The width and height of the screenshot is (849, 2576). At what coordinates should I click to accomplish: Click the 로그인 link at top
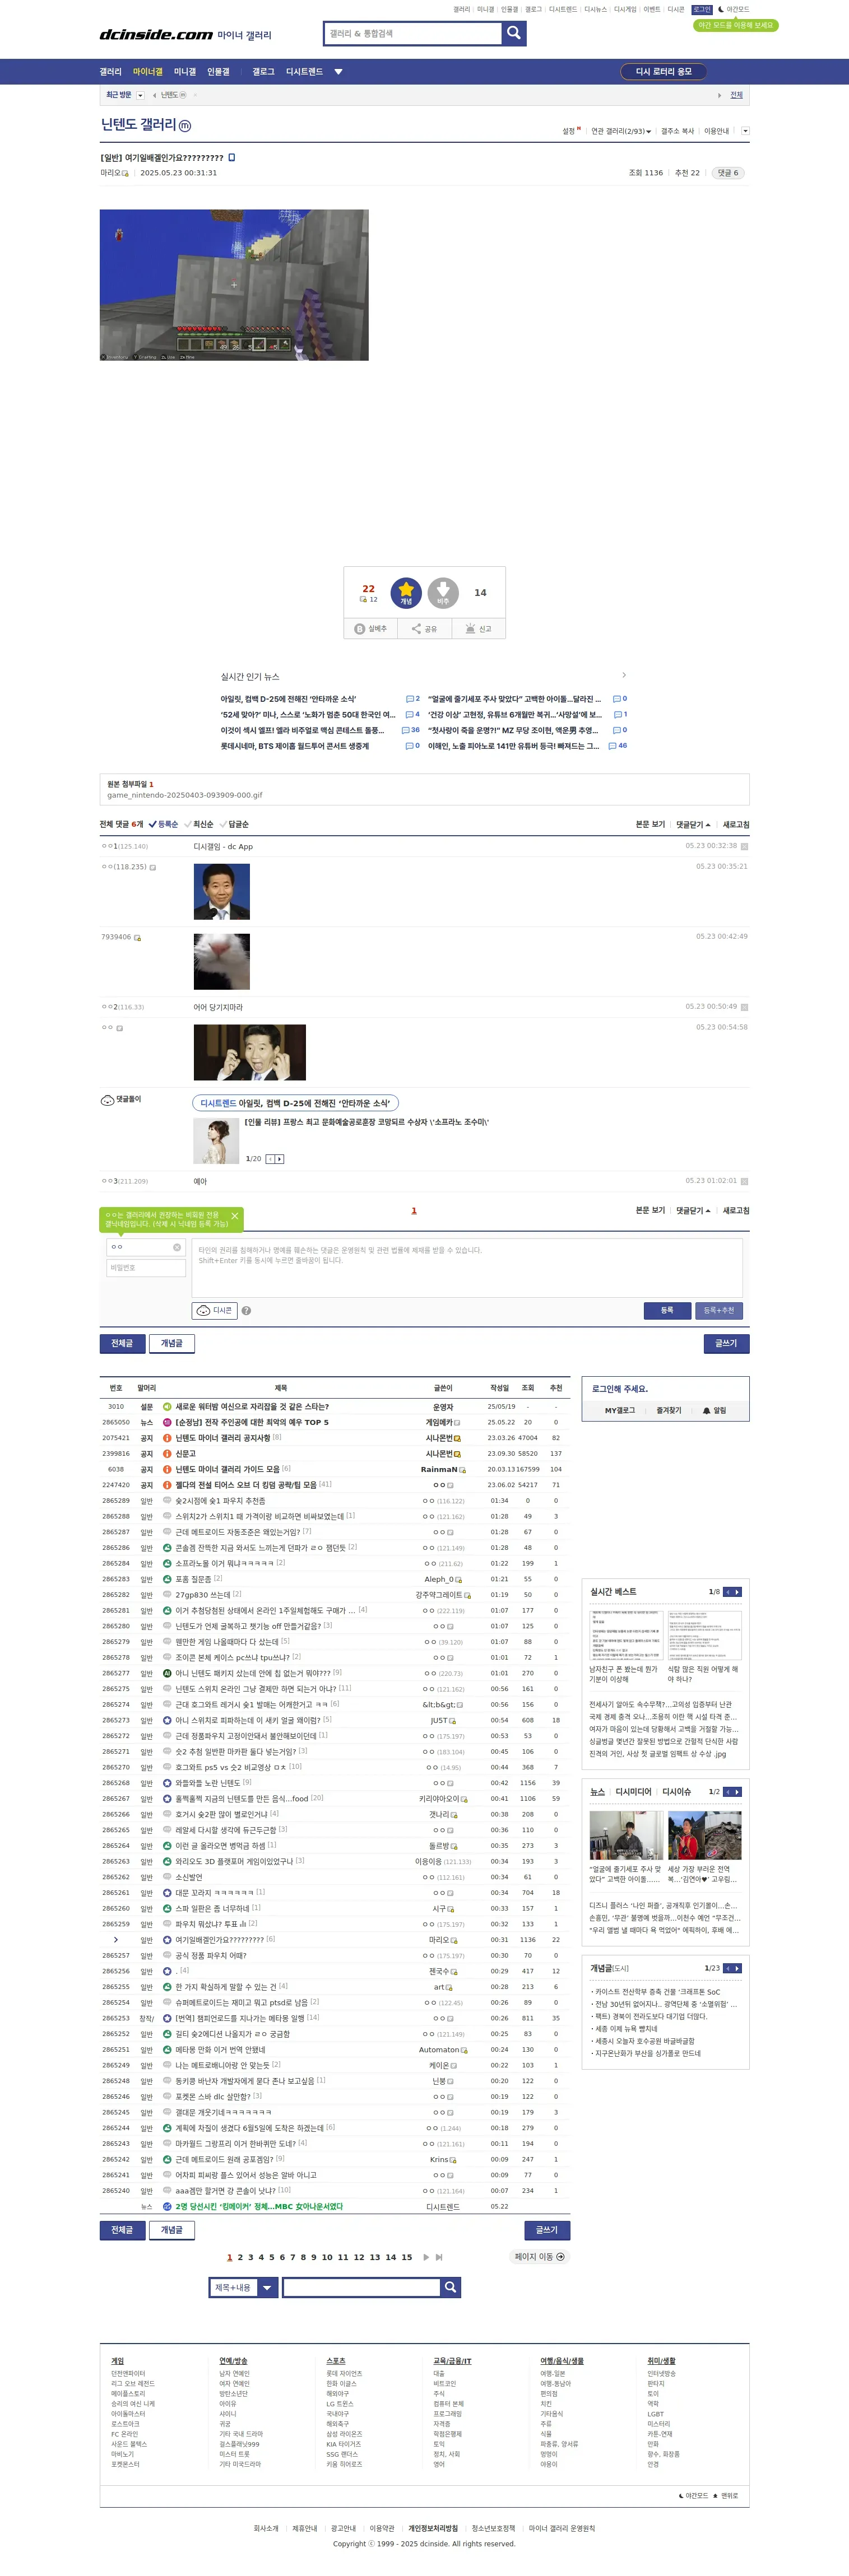tap(702, 9)
